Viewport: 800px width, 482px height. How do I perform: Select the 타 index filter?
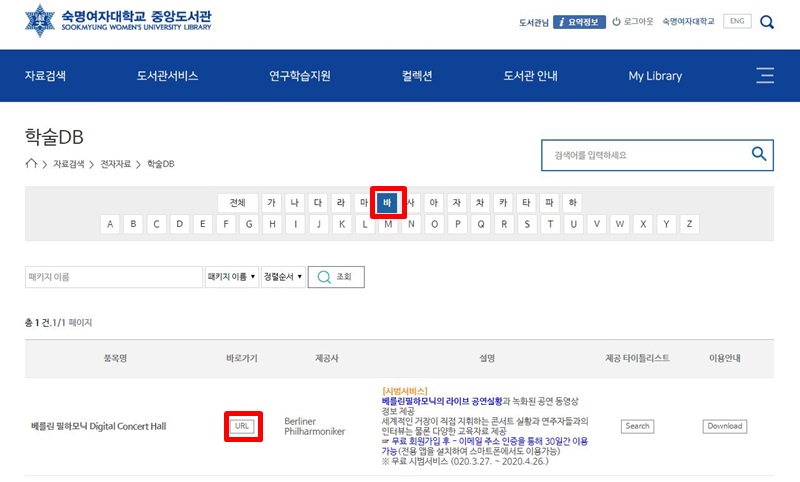(x=526, y=203)
